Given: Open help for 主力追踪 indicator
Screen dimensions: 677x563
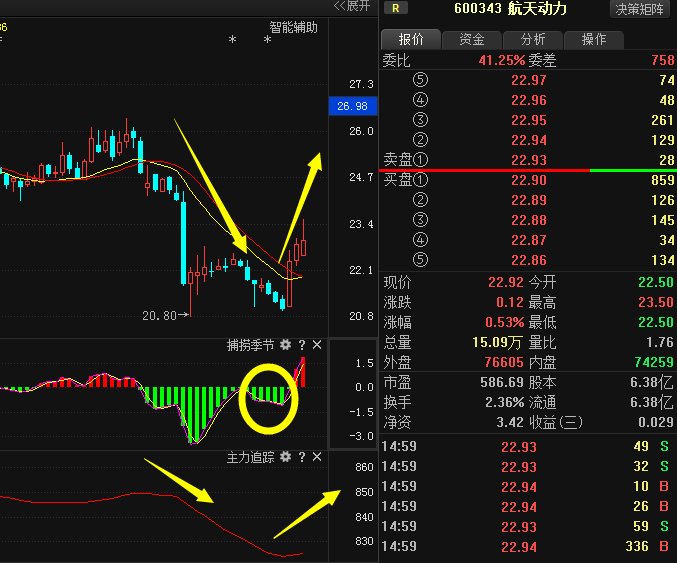Looking at the screenshot, I should tap(302, 457).
